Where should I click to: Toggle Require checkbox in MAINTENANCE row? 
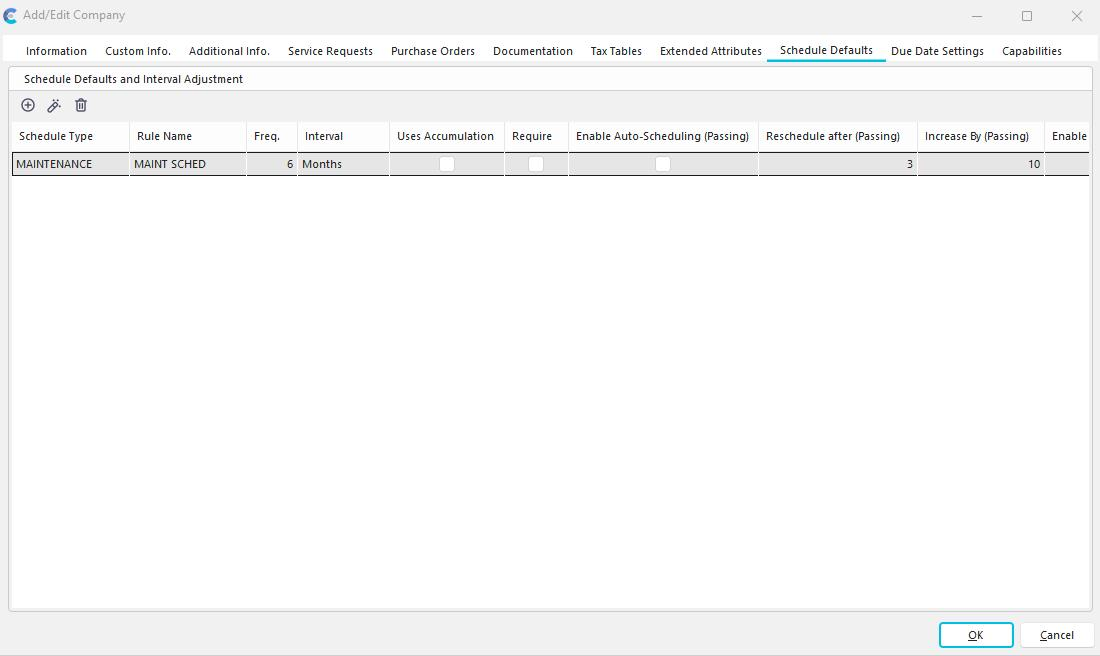click(536, 164)
